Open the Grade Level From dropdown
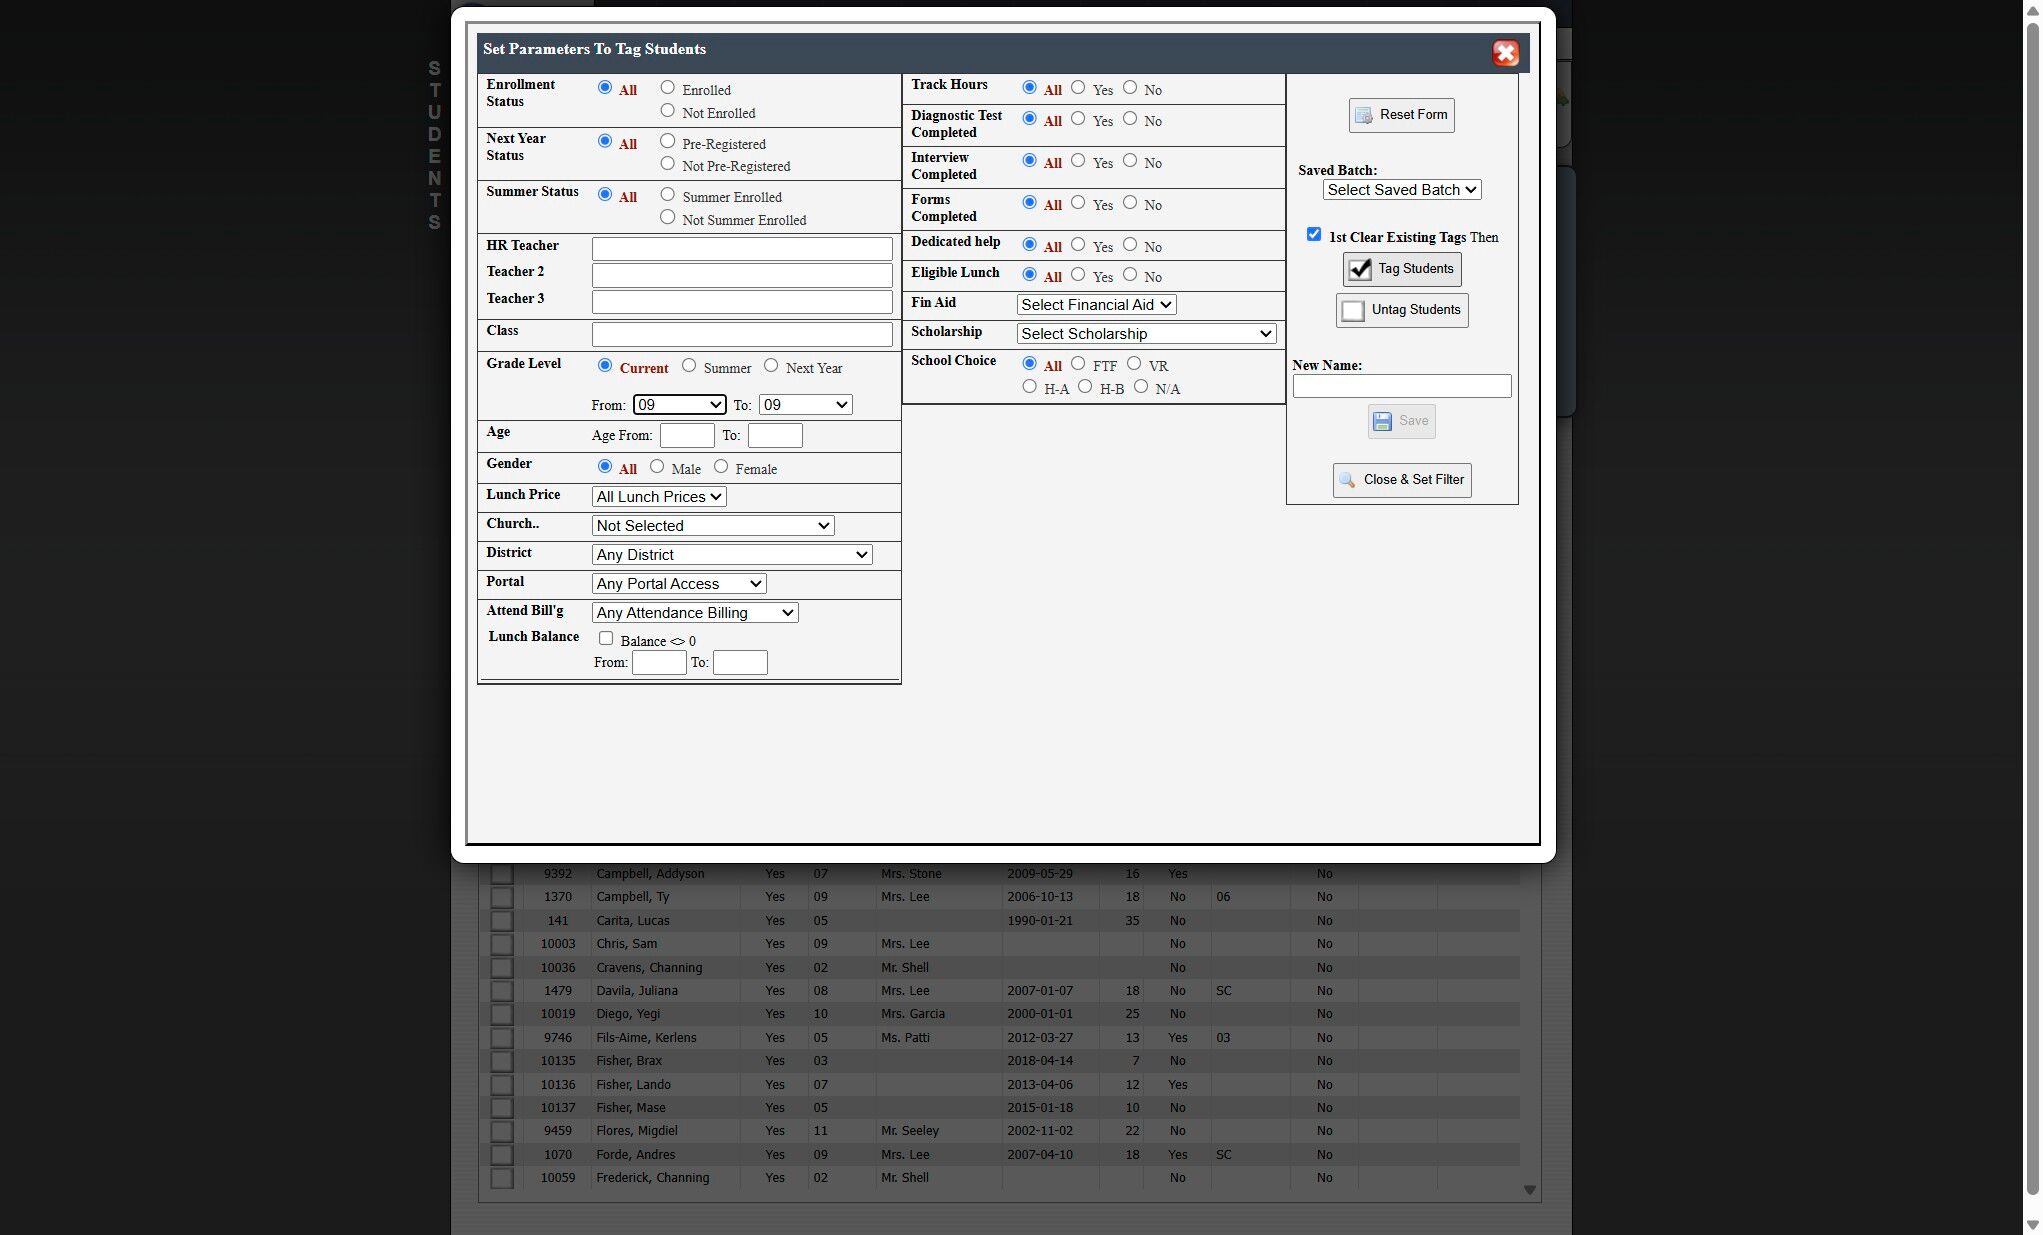Viewport: 2043px width, 1235px height. 680,405
